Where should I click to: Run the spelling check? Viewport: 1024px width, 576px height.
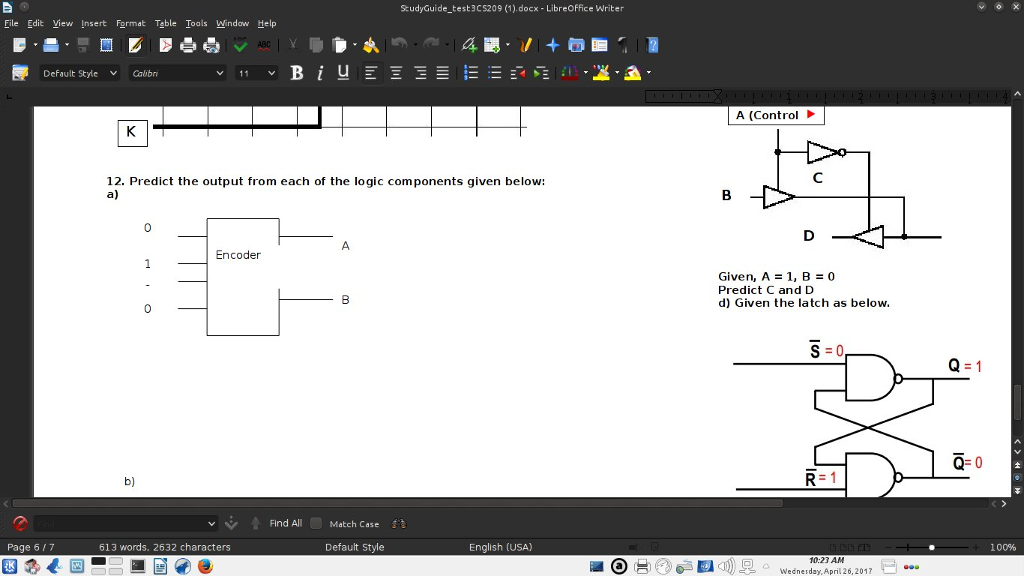[x=239, y=44]
